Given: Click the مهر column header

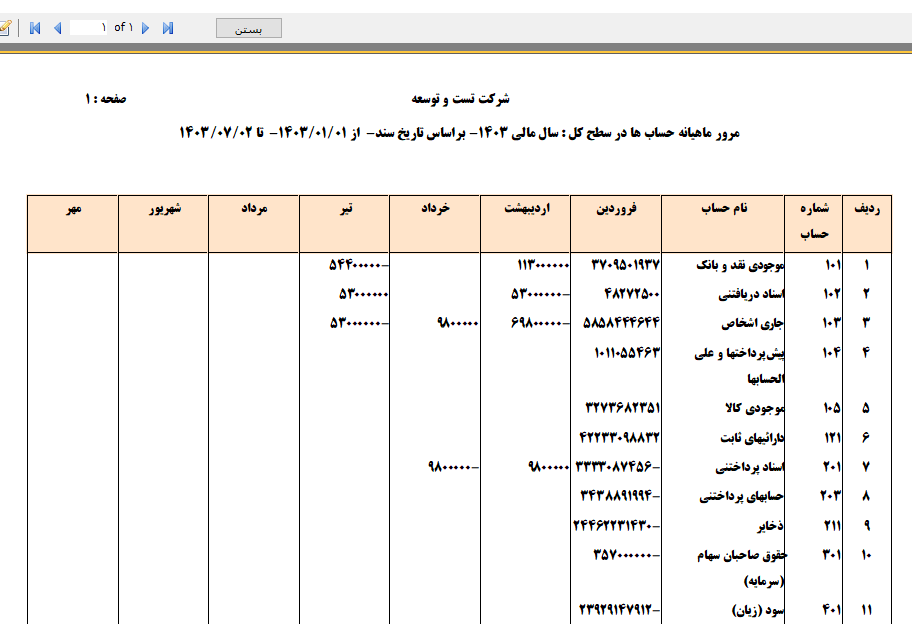Looking at the screenshot, I should click(73, 224).
